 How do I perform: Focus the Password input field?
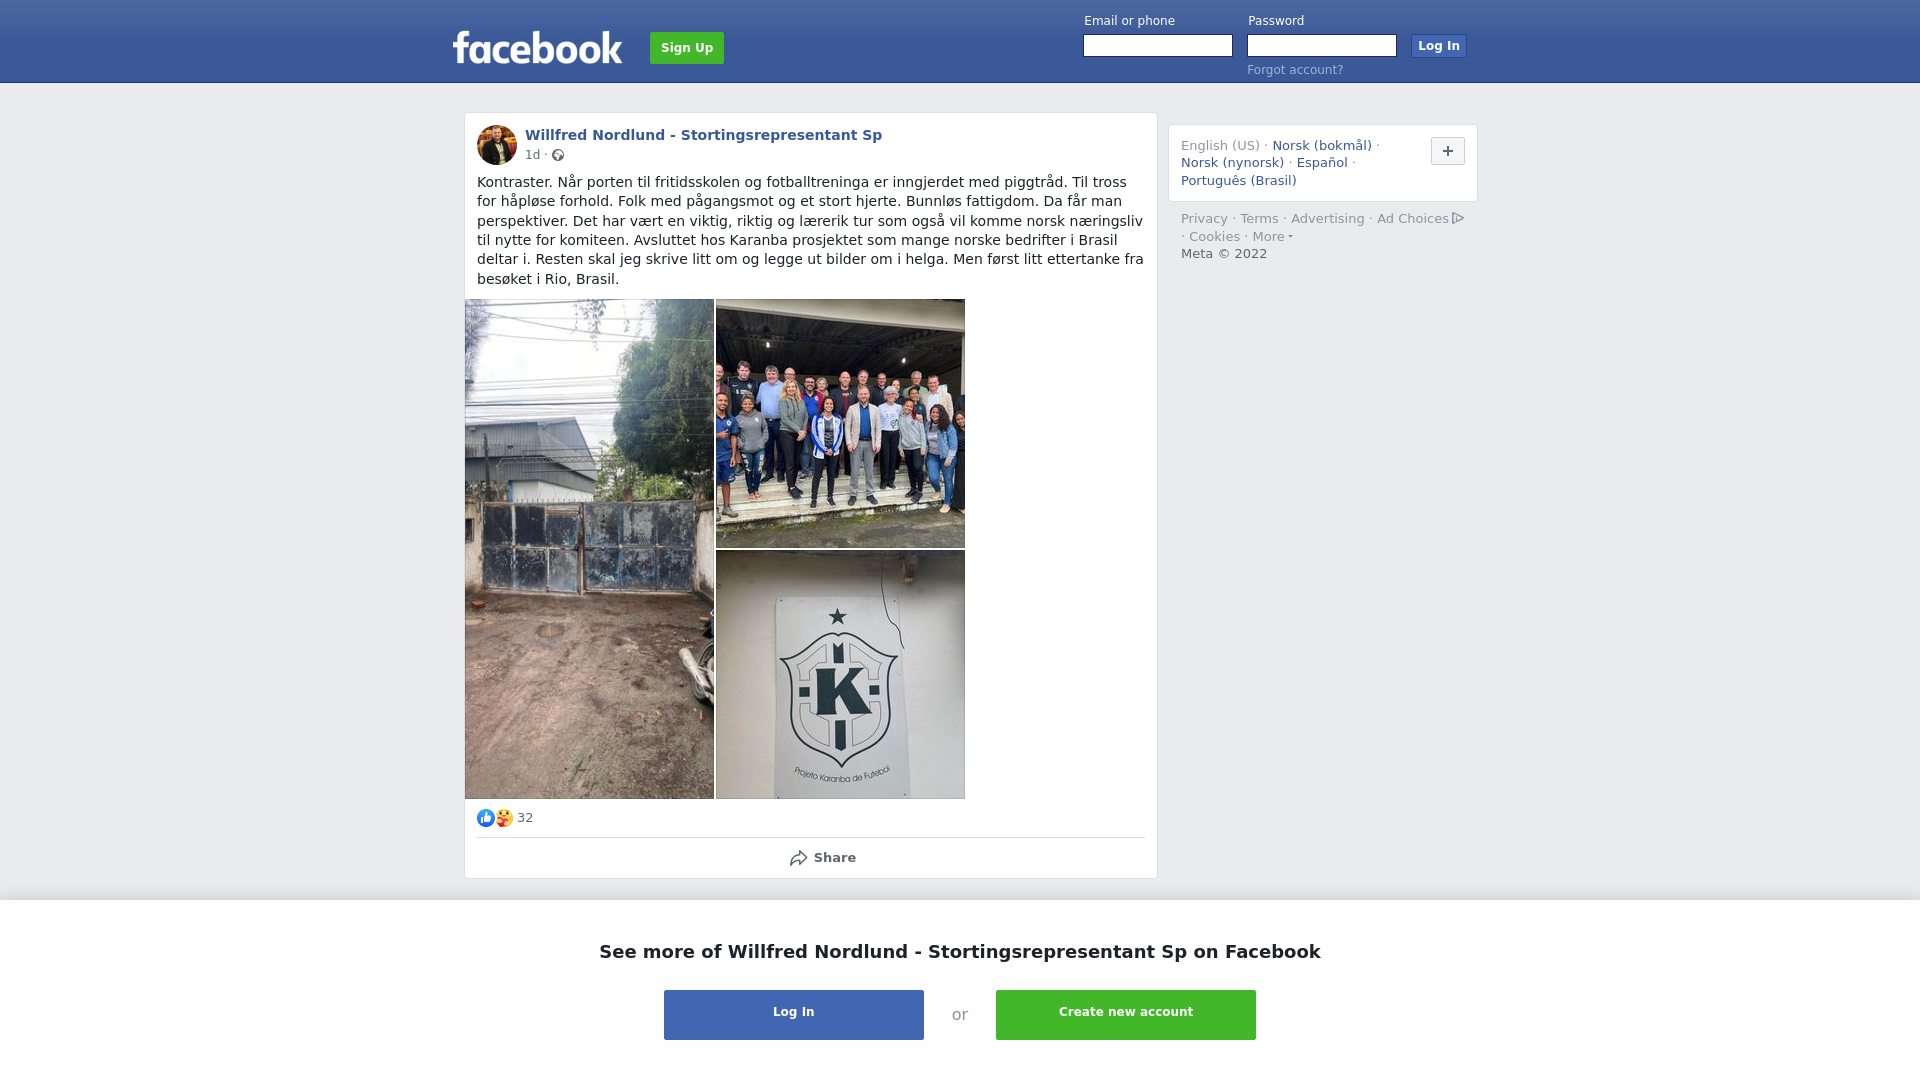tap(1322, 46)
